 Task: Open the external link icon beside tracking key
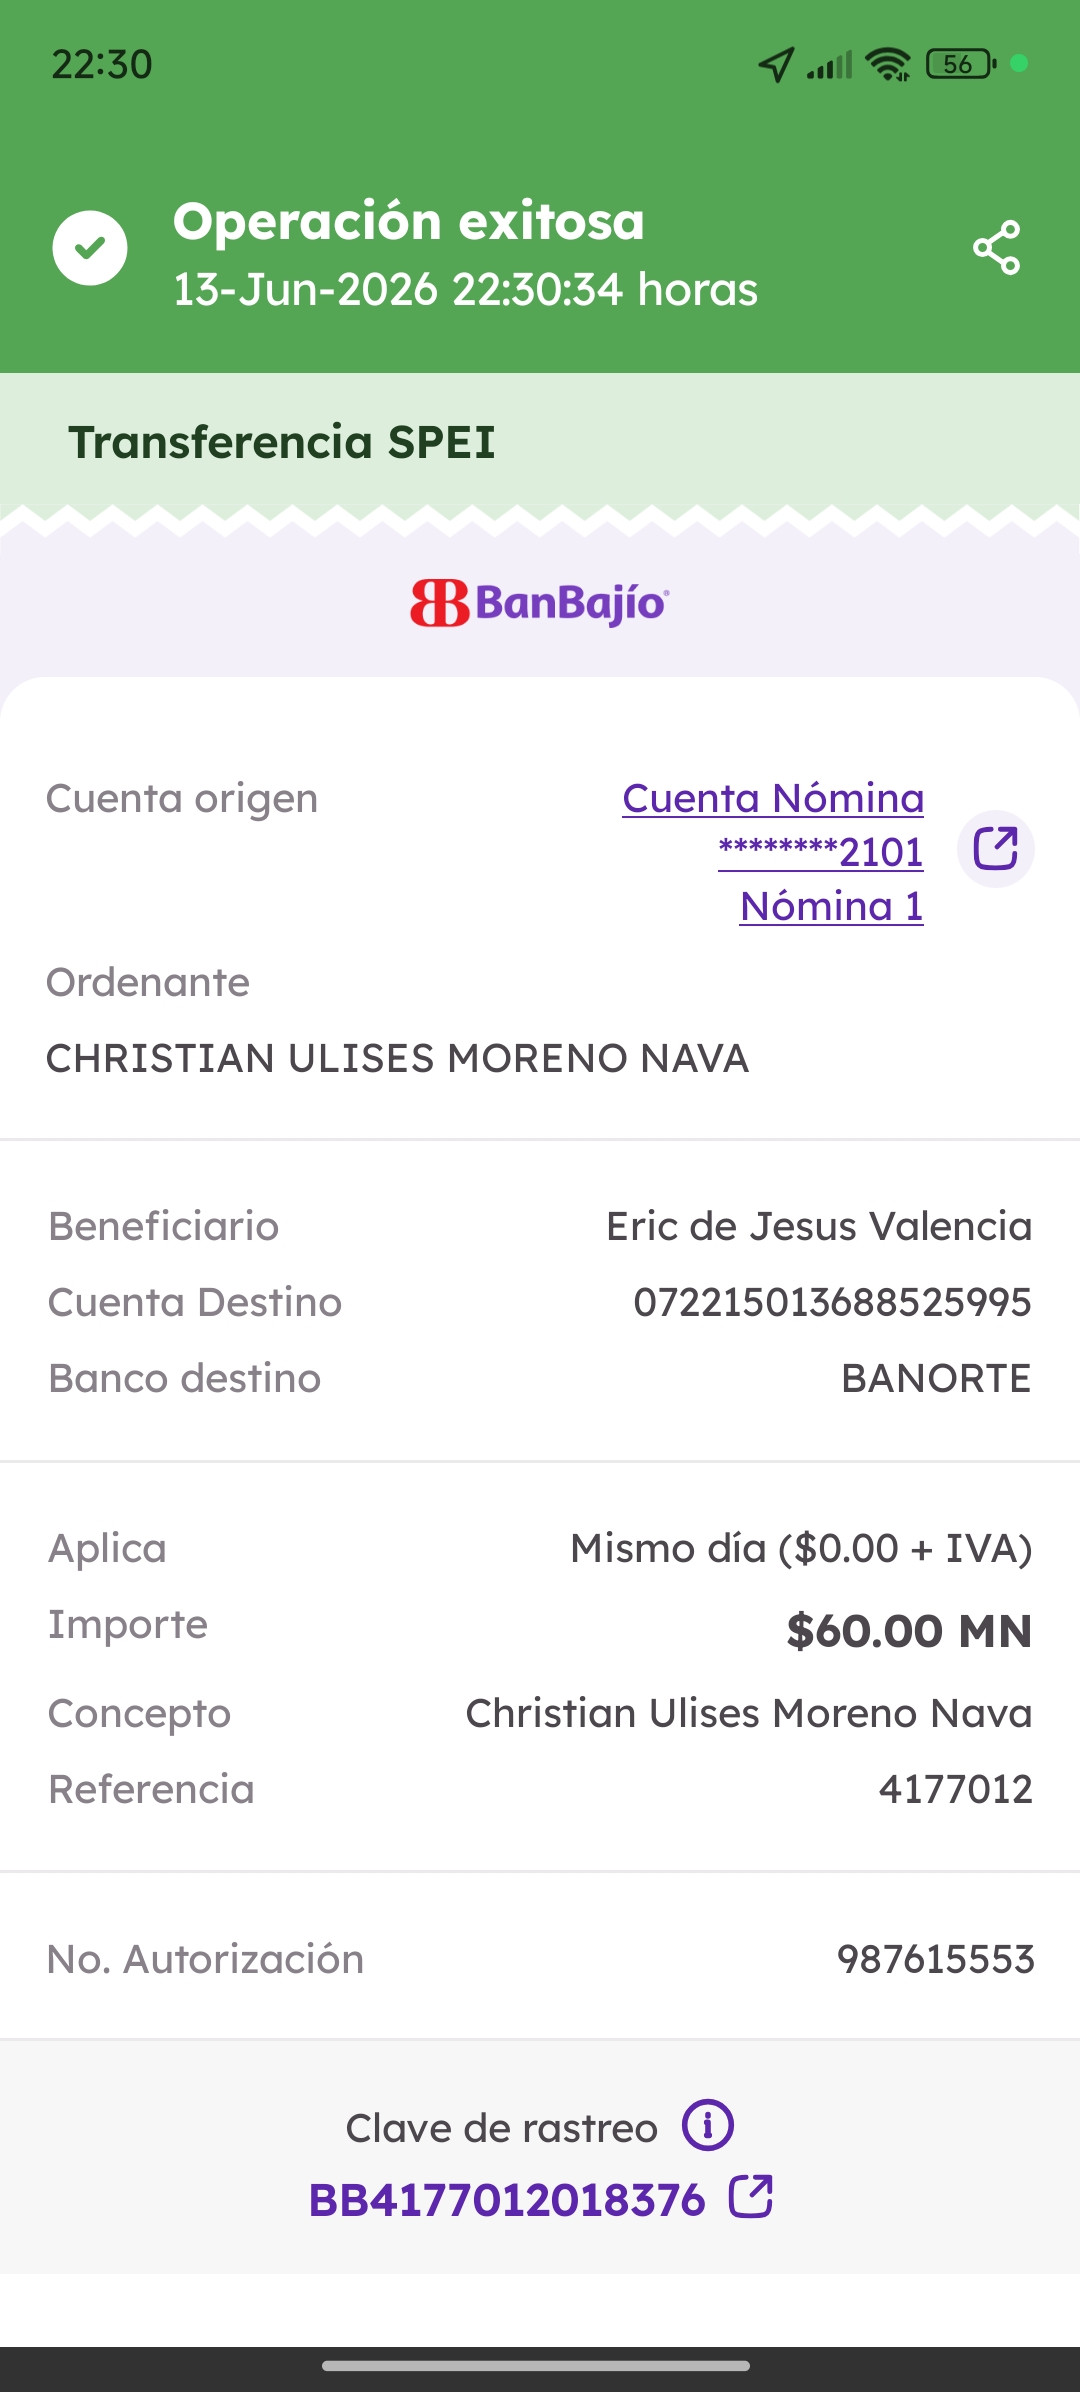click(751, 2197)
